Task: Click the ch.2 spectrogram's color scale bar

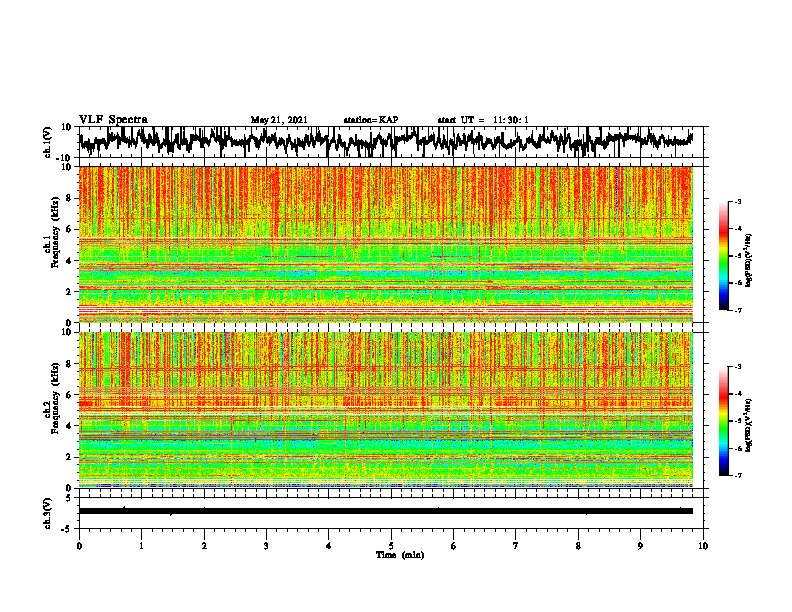Action: click(723, 421)
